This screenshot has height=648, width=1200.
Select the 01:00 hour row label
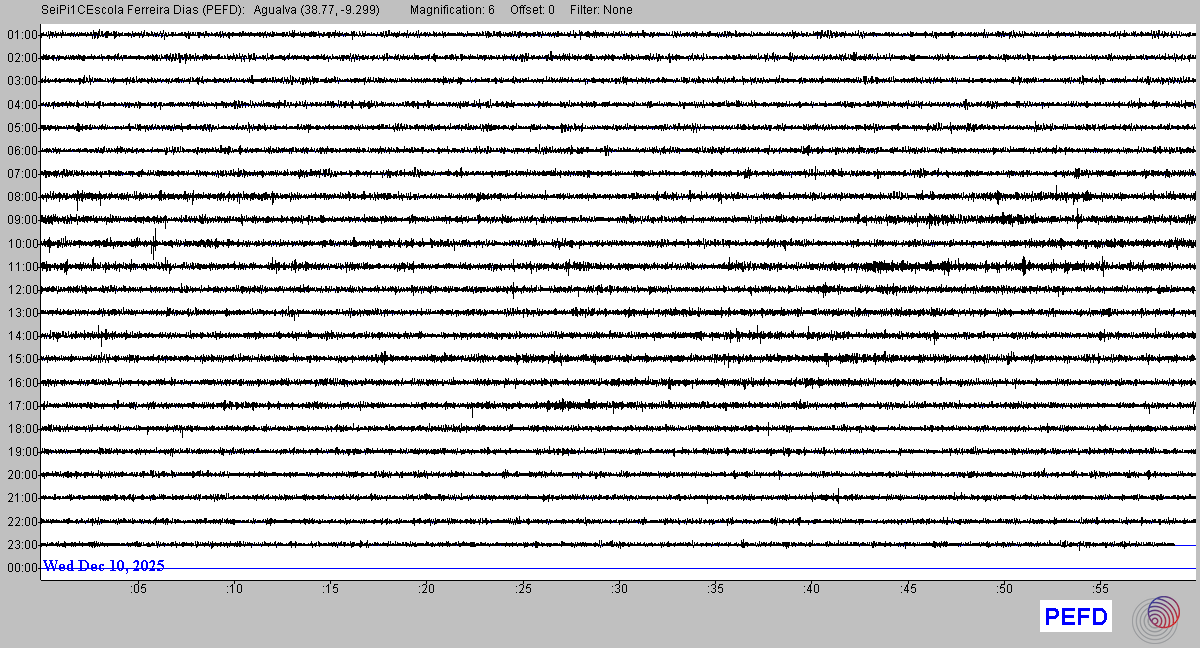point(22,35)
